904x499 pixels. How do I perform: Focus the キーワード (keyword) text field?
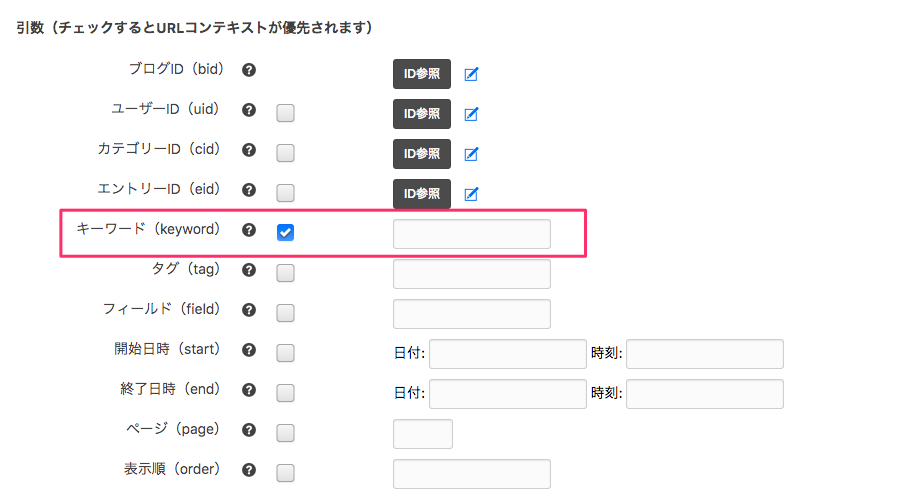472,234
